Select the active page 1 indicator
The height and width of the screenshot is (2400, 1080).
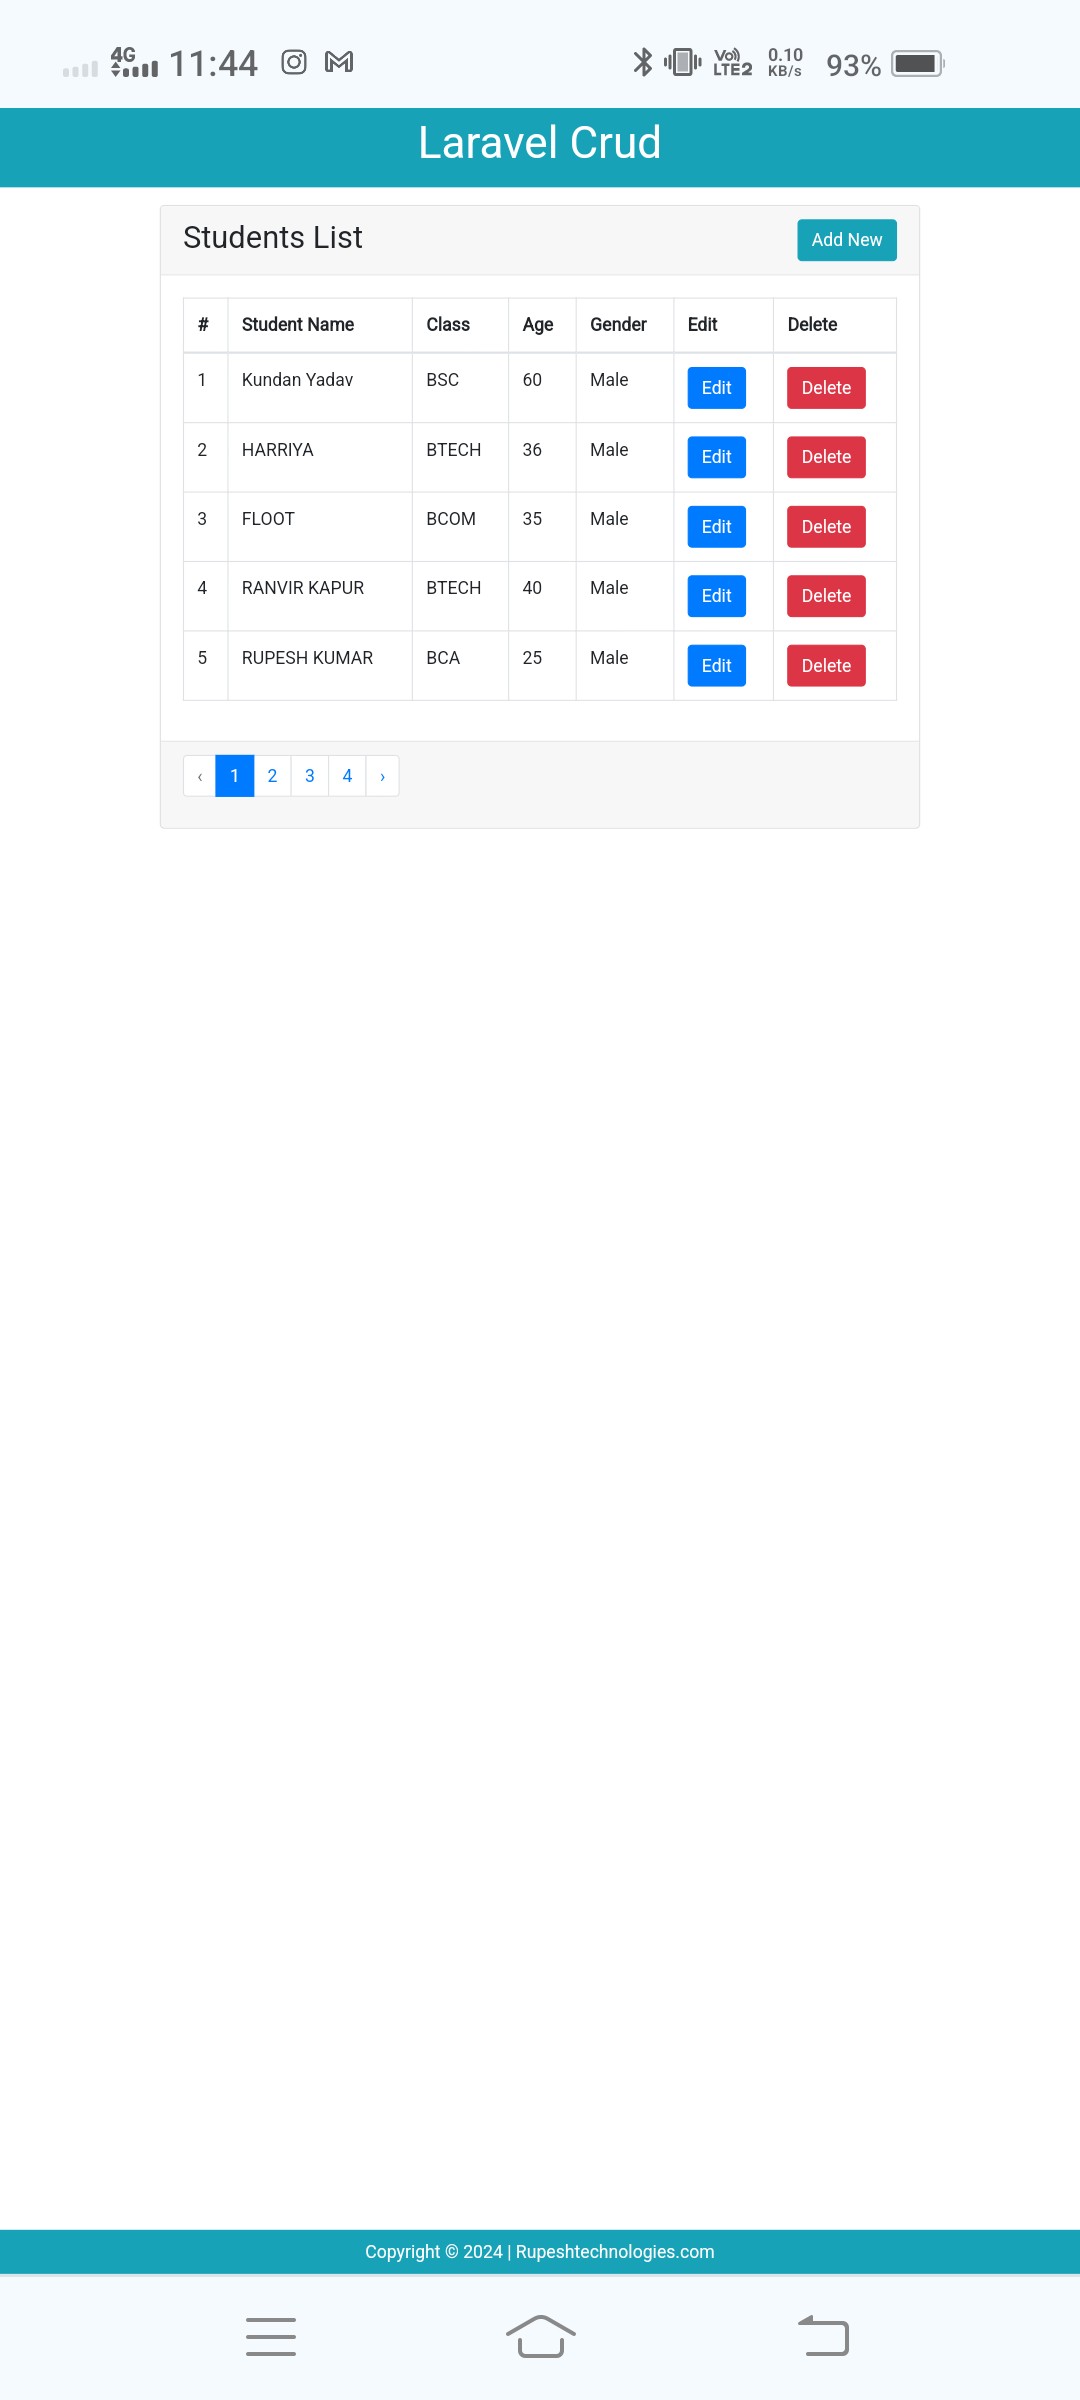(235, 776)
